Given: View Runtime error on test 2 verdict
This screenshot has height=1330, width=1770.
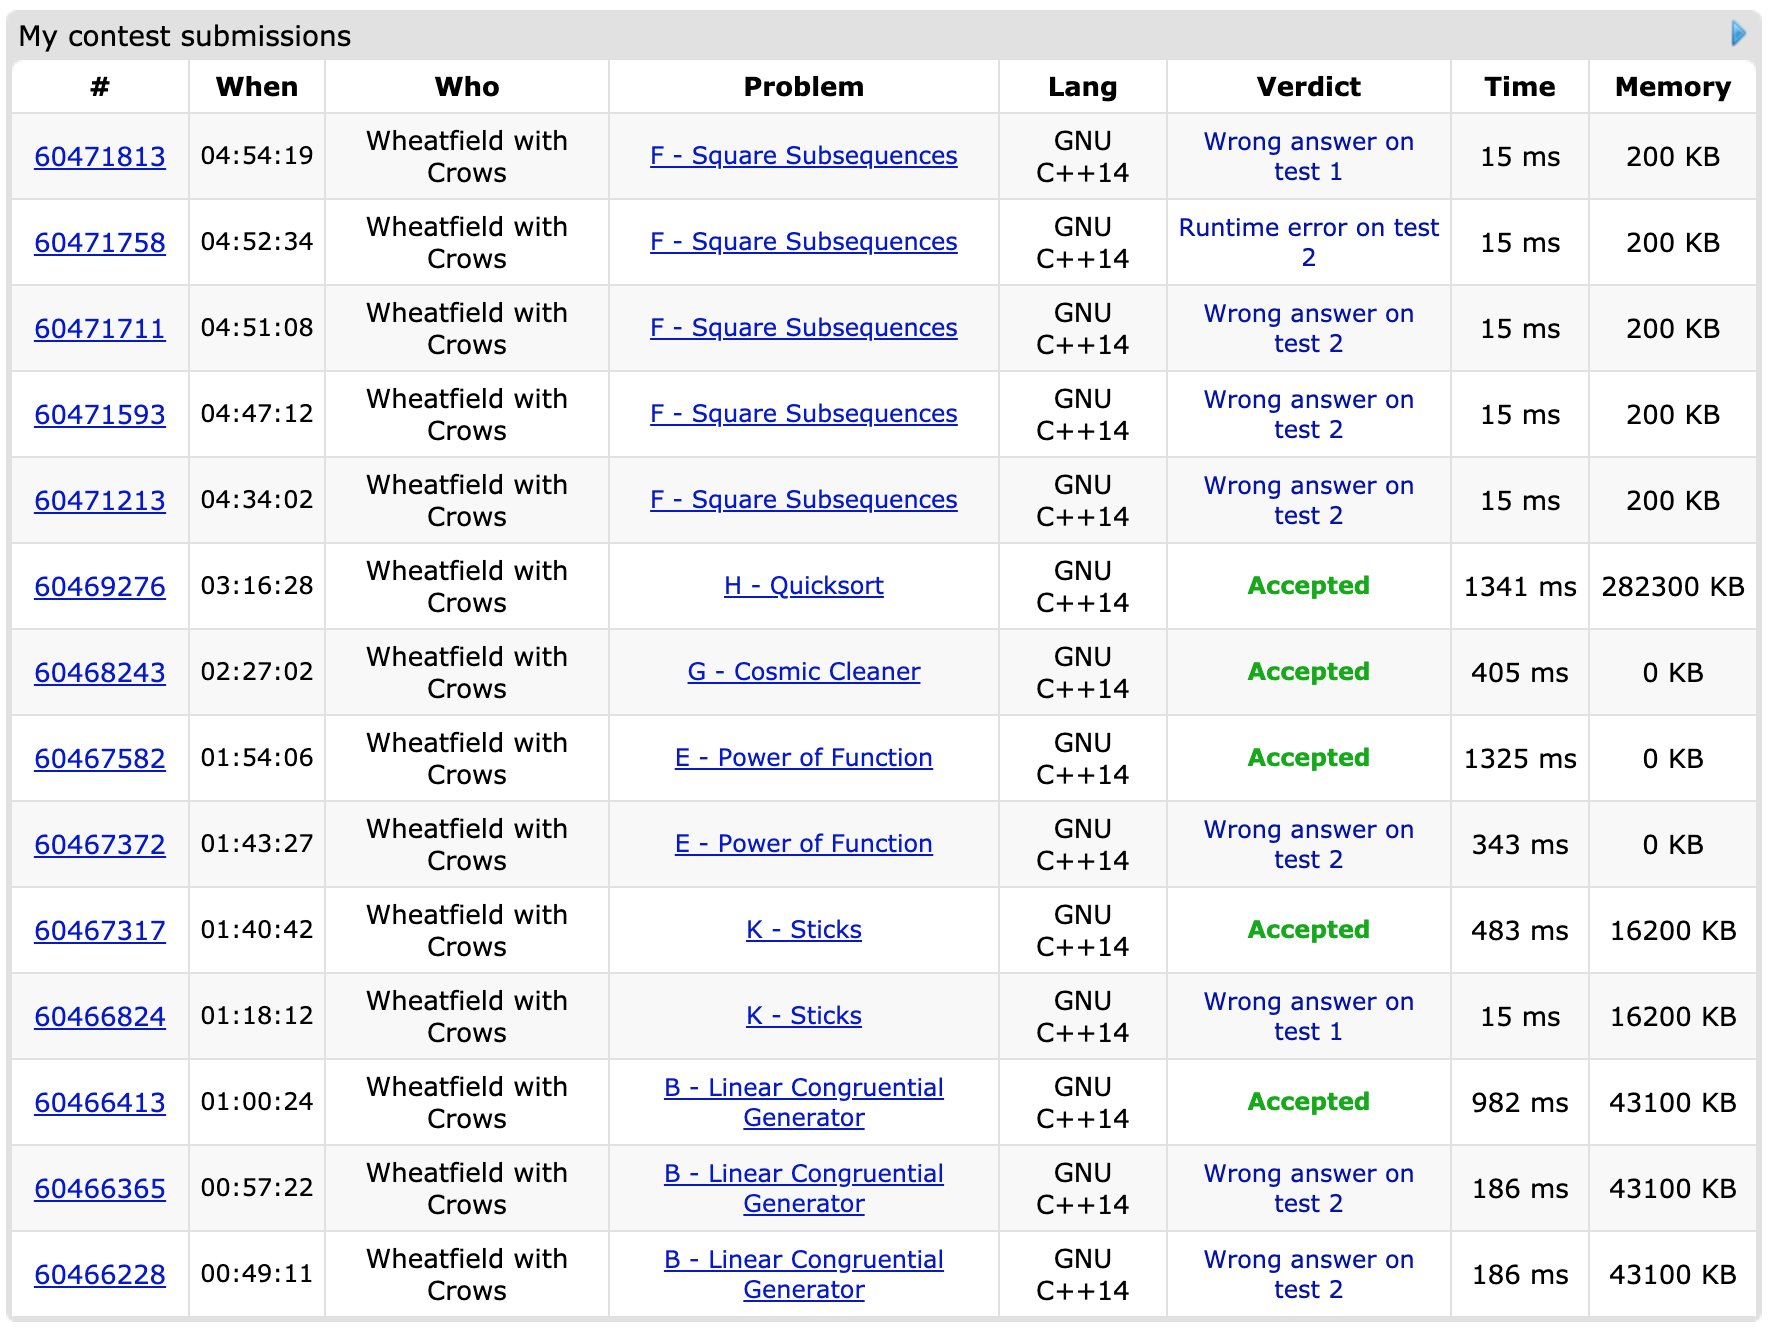Looking at the screenshot, I should pos(1308,242).
